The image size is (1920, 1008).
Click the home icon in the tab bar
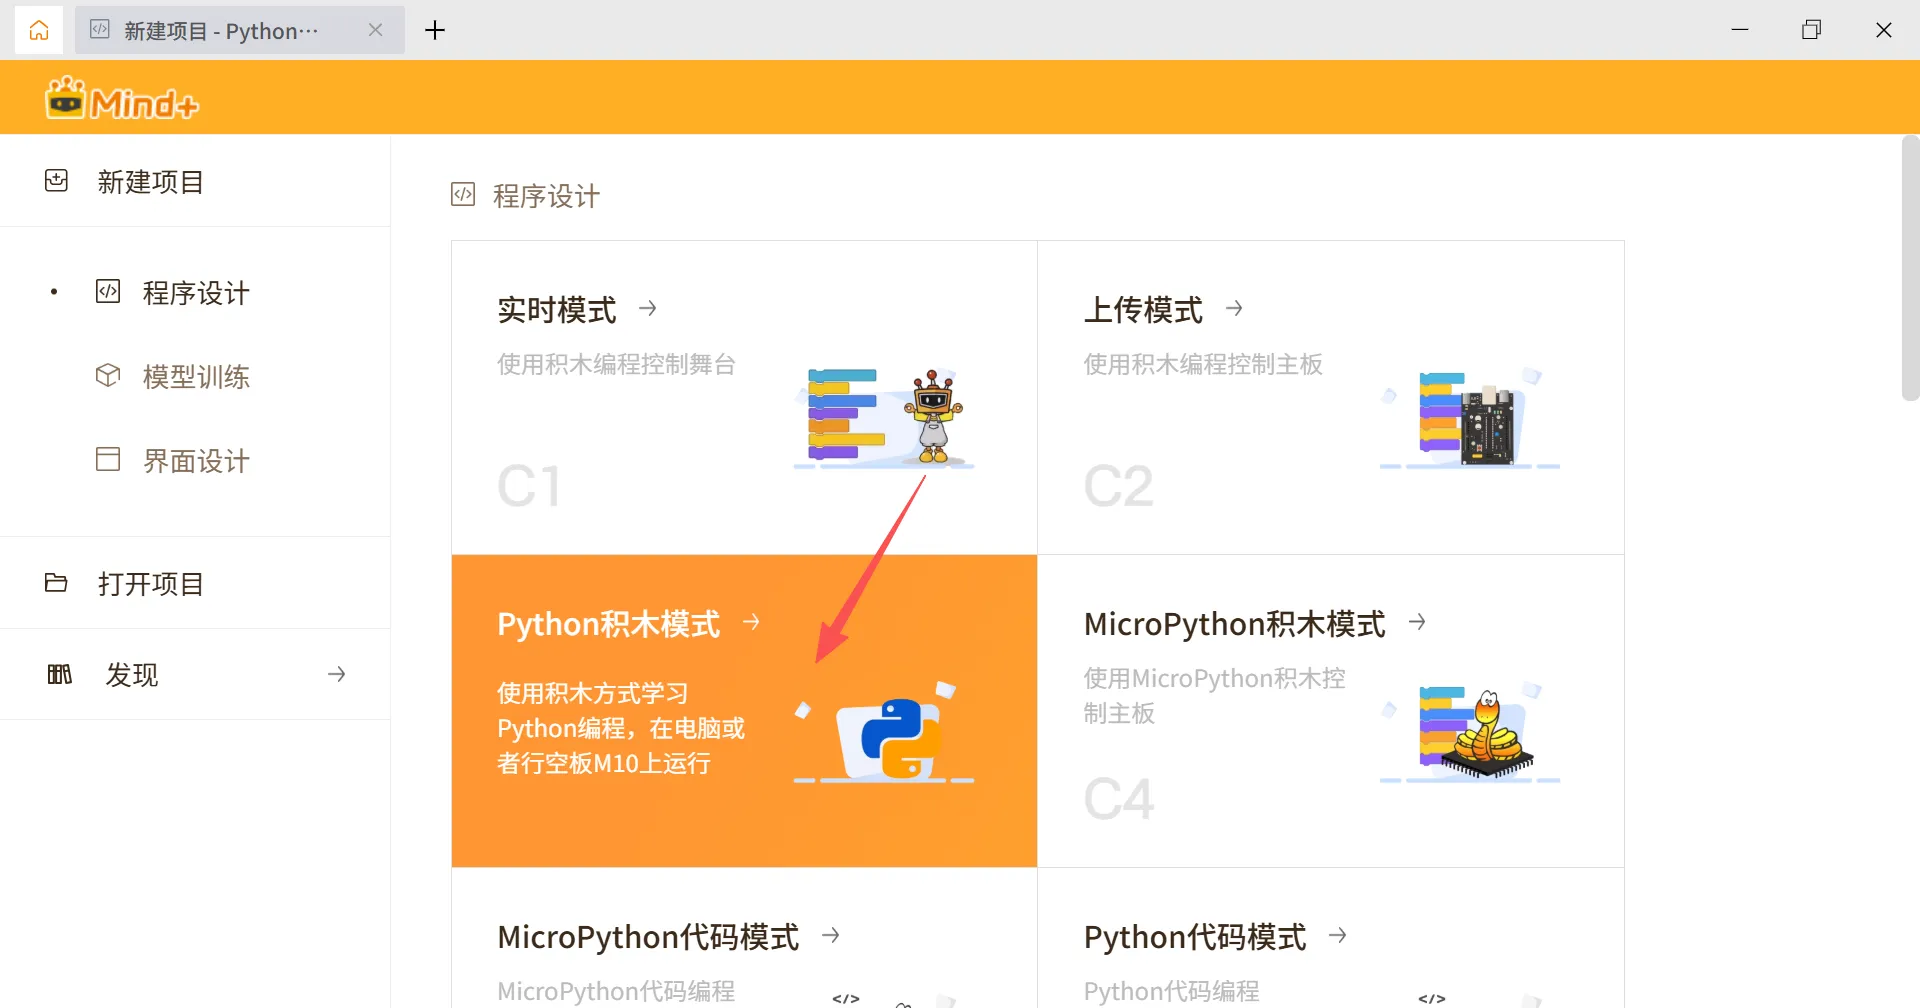point(39,30)
